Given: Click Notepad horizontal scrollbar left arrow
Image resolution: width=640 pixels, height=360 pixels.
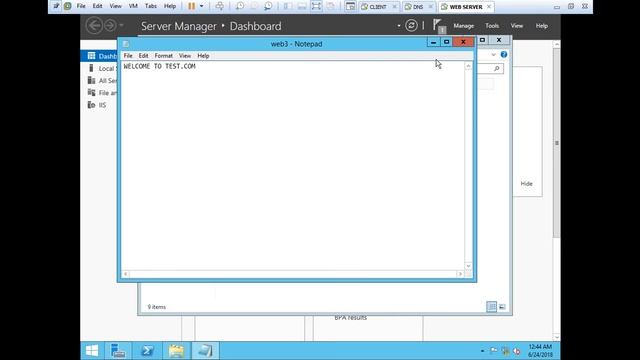Looking at the screenshot, I should (x=126, y=274).
